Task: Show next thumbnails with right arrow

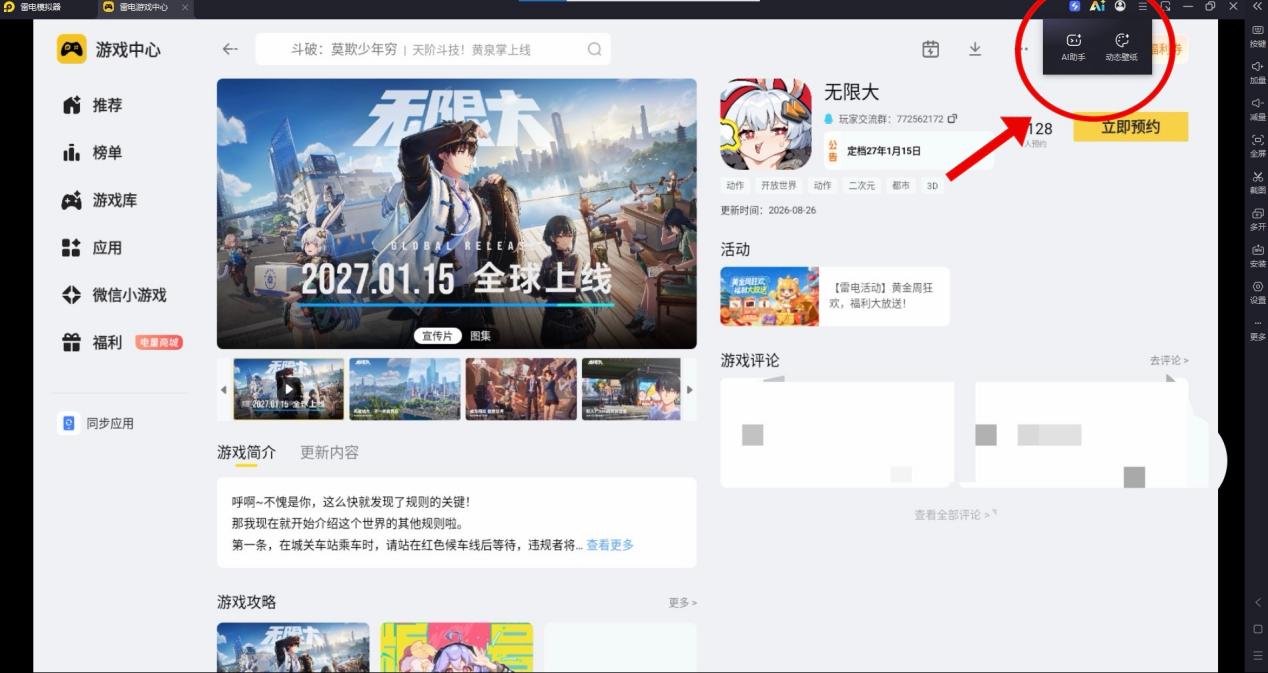Action: point(689,389)
